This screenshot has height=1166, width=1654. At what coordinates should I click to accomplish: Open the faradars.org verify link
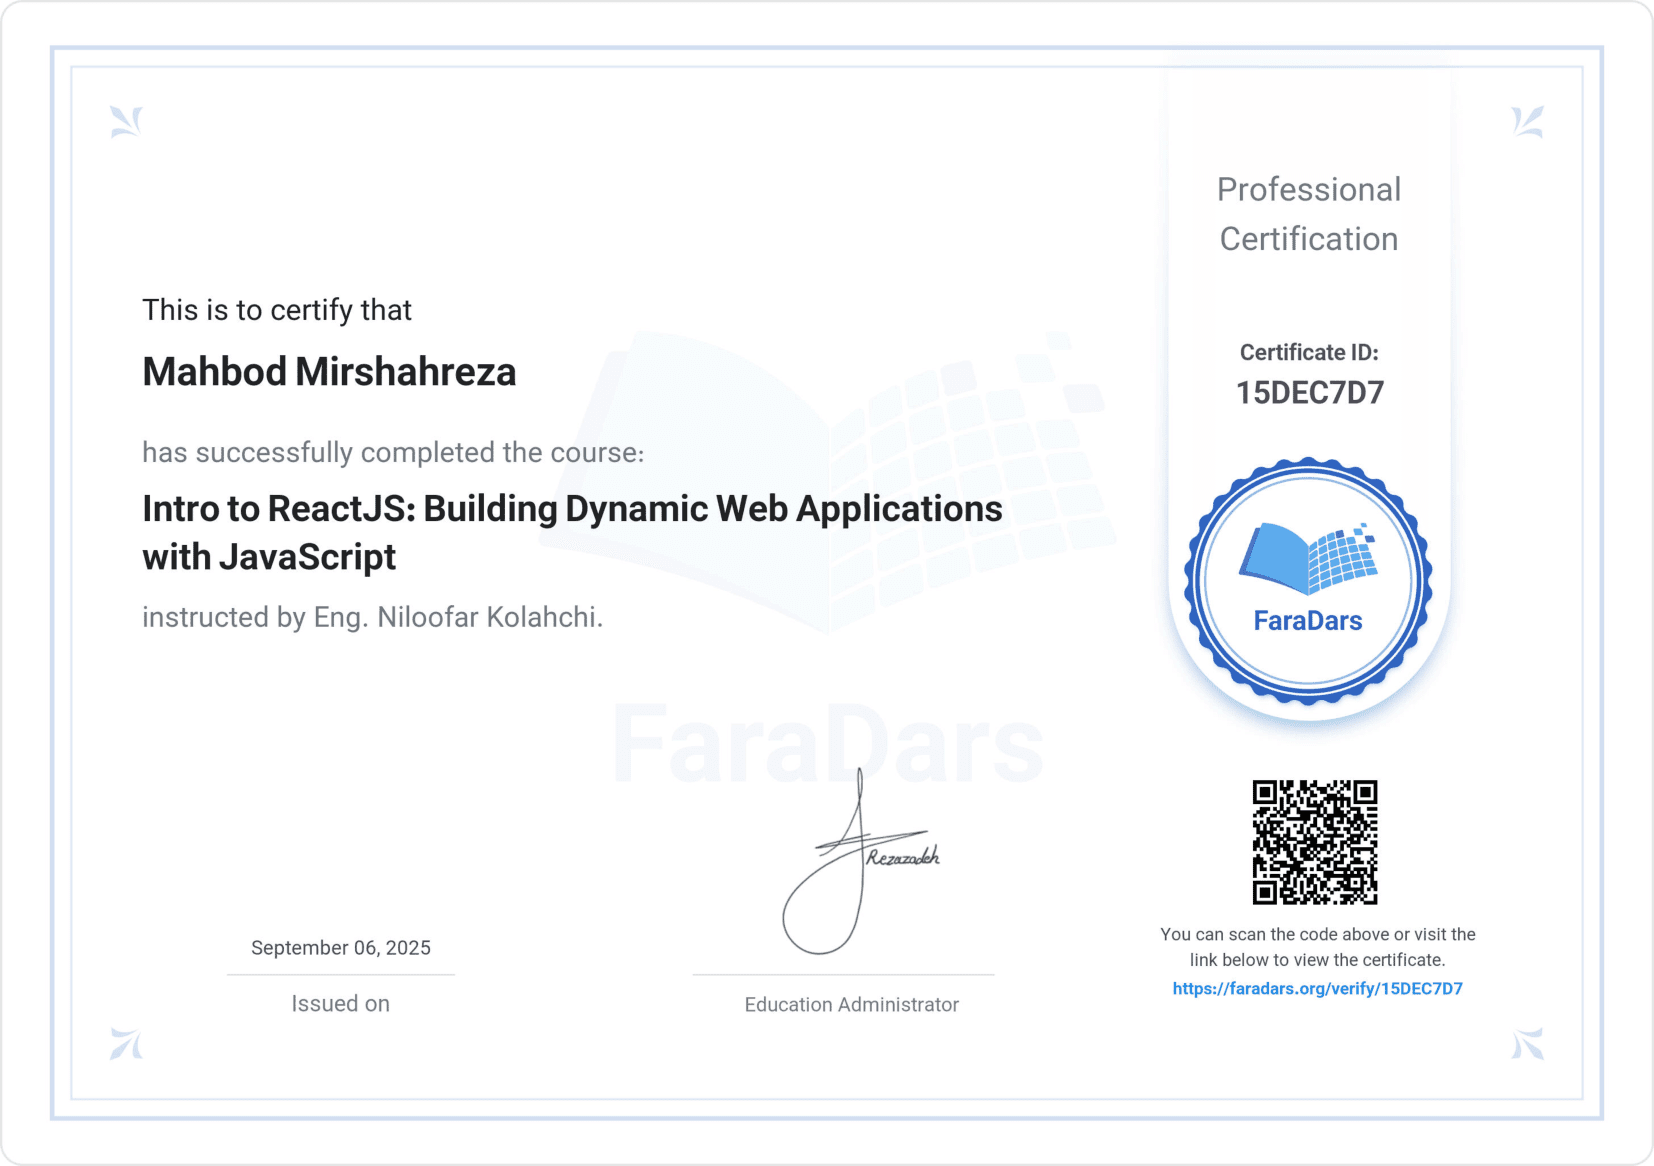(x=1317, y=989)
